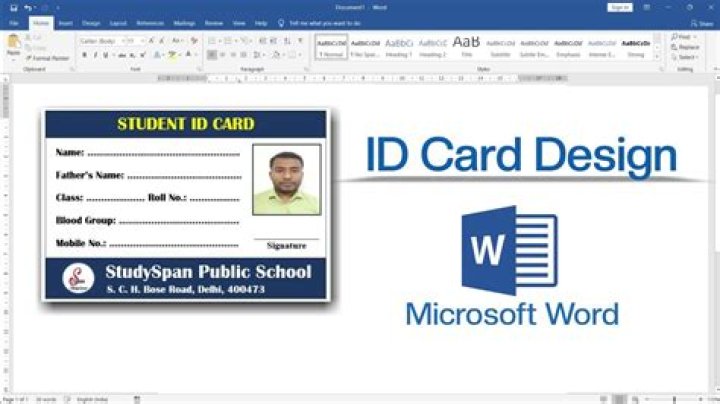Click Replace in the Editing group
The image size is (720, 404).
(685, 47)
